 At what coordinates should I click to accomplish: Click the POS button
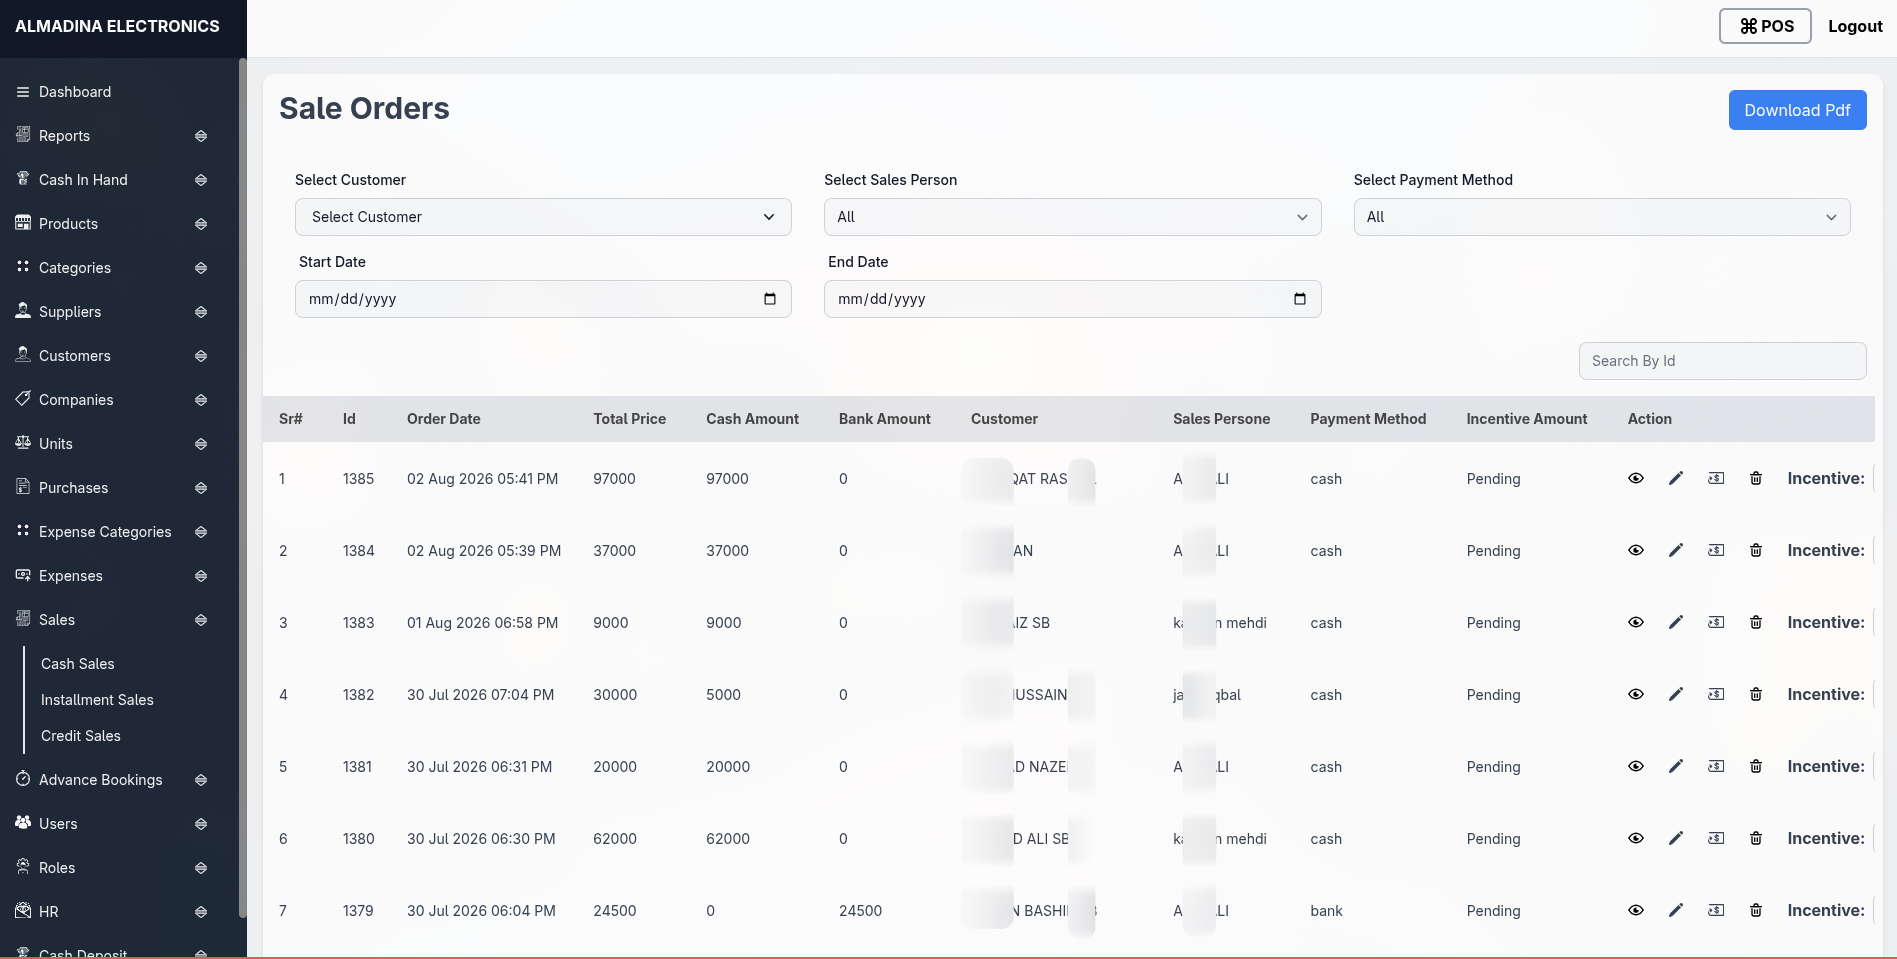[x=1765, y=26]
